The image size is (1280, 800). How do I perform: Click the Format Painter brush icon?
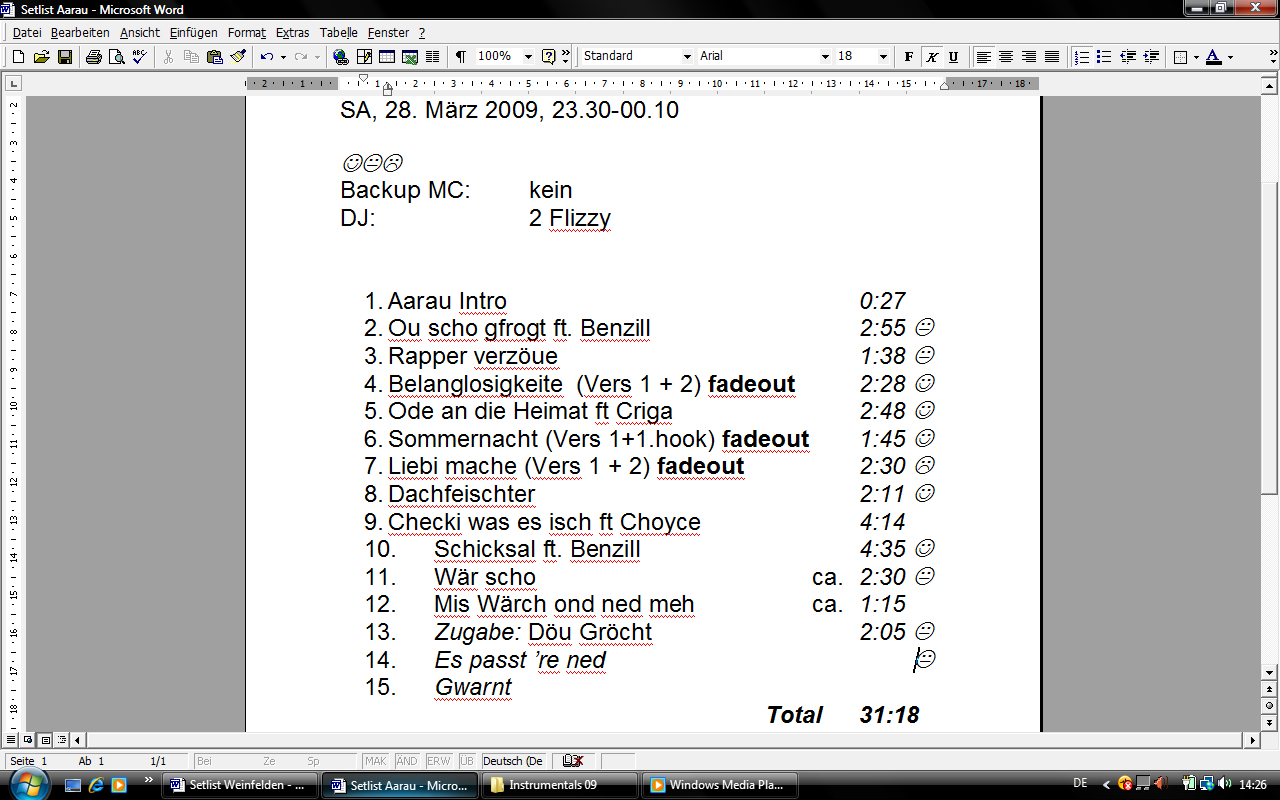coord(237,57)
